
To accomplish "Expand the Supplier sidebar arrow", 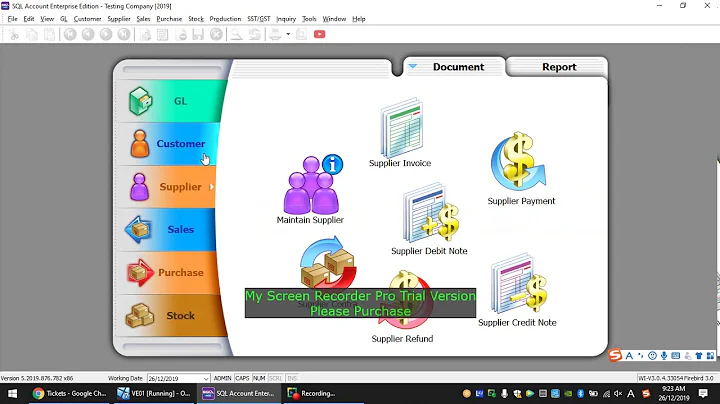I will click(211, 187).
